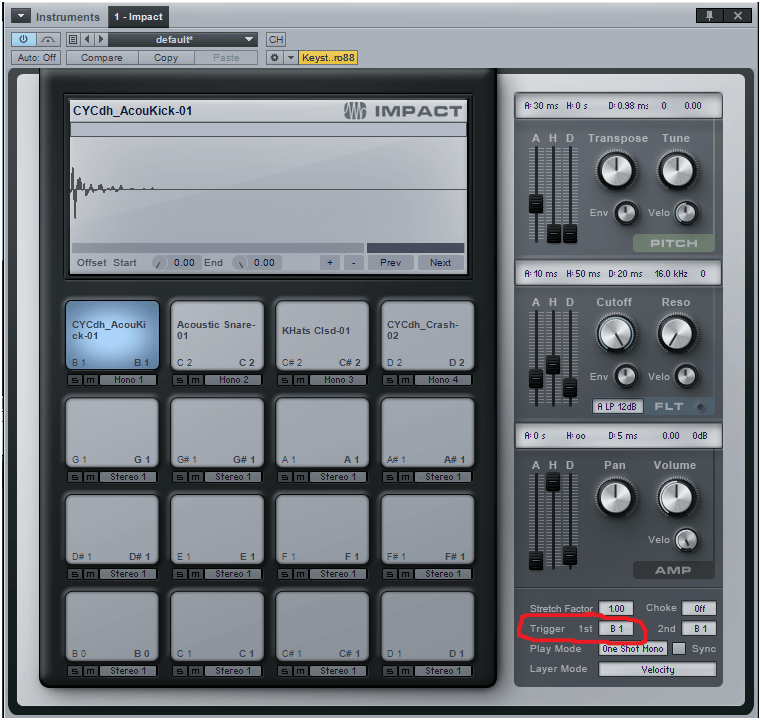Screen dimensions: 761x720
Task: Select the KHats Clsd-01 pad
Action: tap(322, 336)
